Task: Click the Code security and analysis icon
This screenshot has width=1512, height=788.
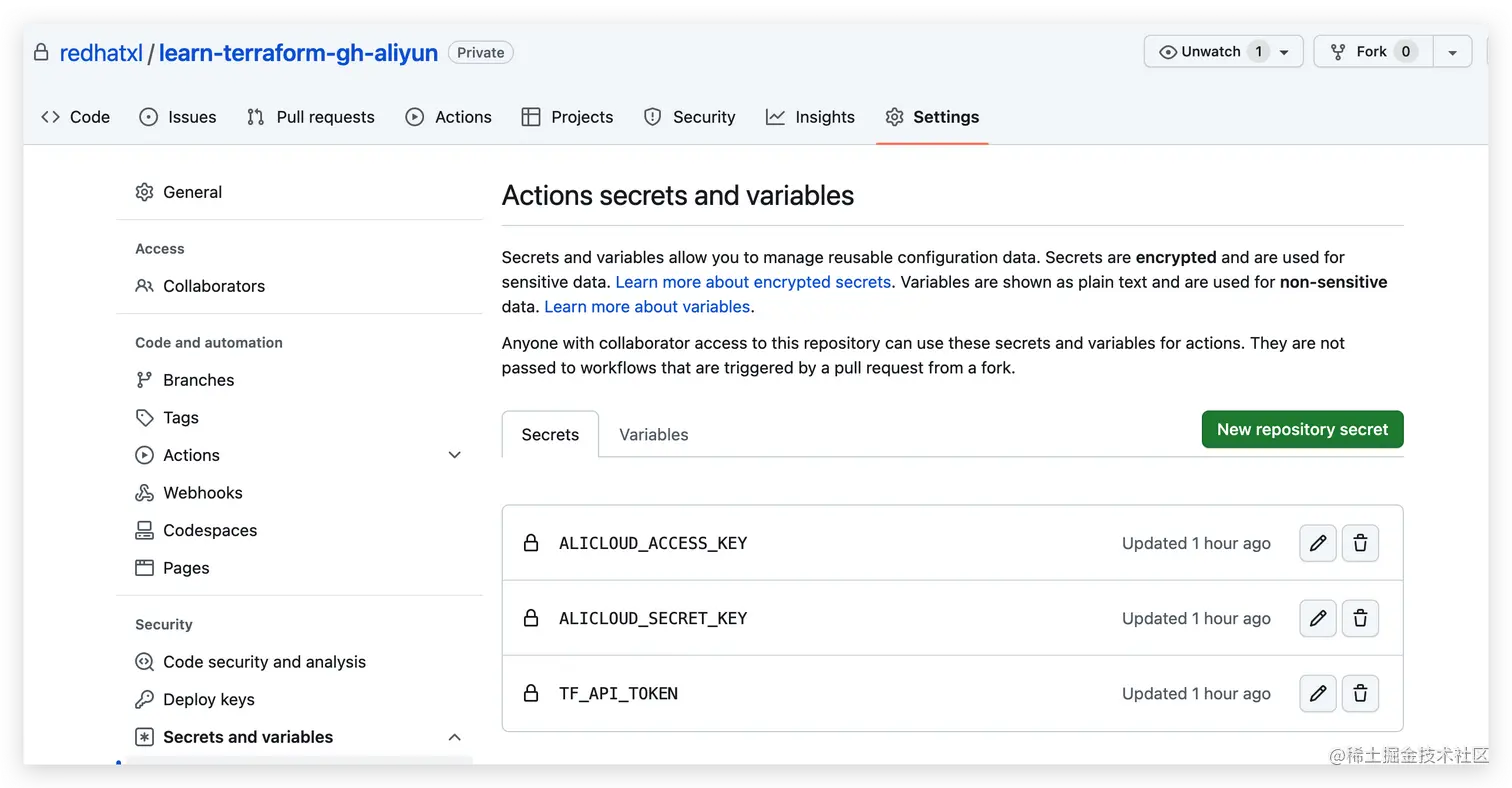Action: pos(145,662)
